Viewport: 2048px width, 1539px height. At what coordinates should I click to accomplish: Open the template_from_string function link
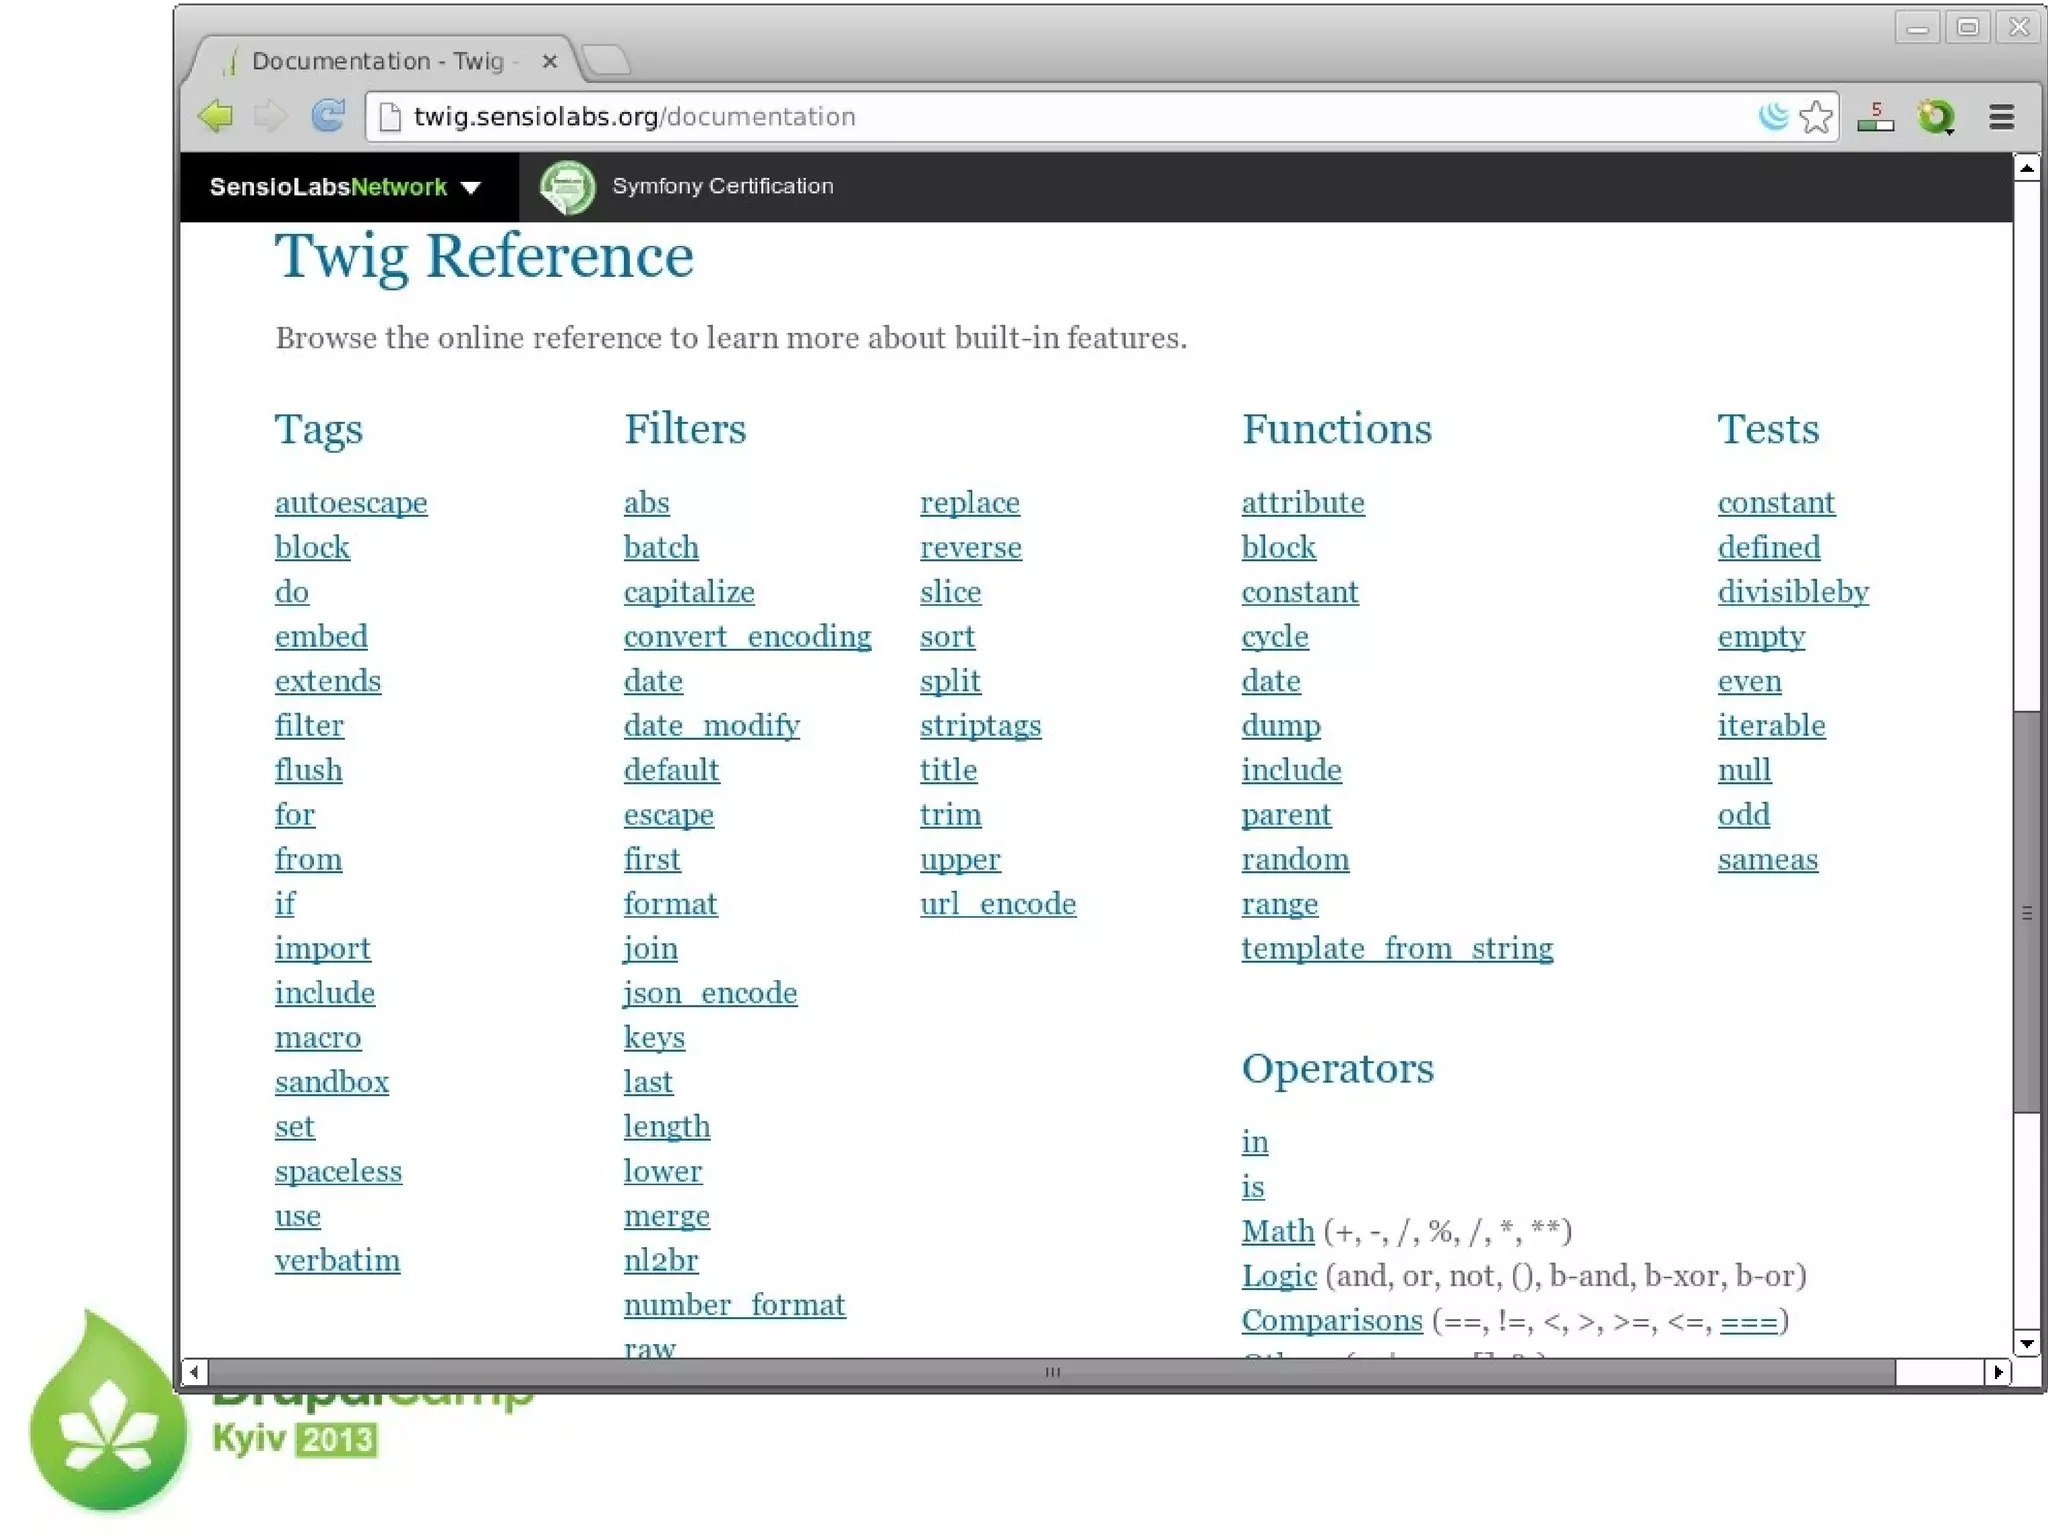(x=1397, y=949)
